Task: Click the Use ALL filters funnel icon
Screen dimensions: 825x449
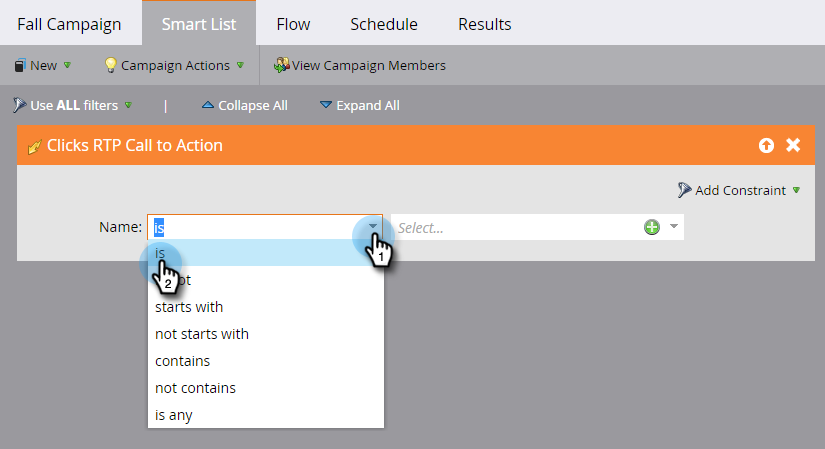Action: click(20, 105)
